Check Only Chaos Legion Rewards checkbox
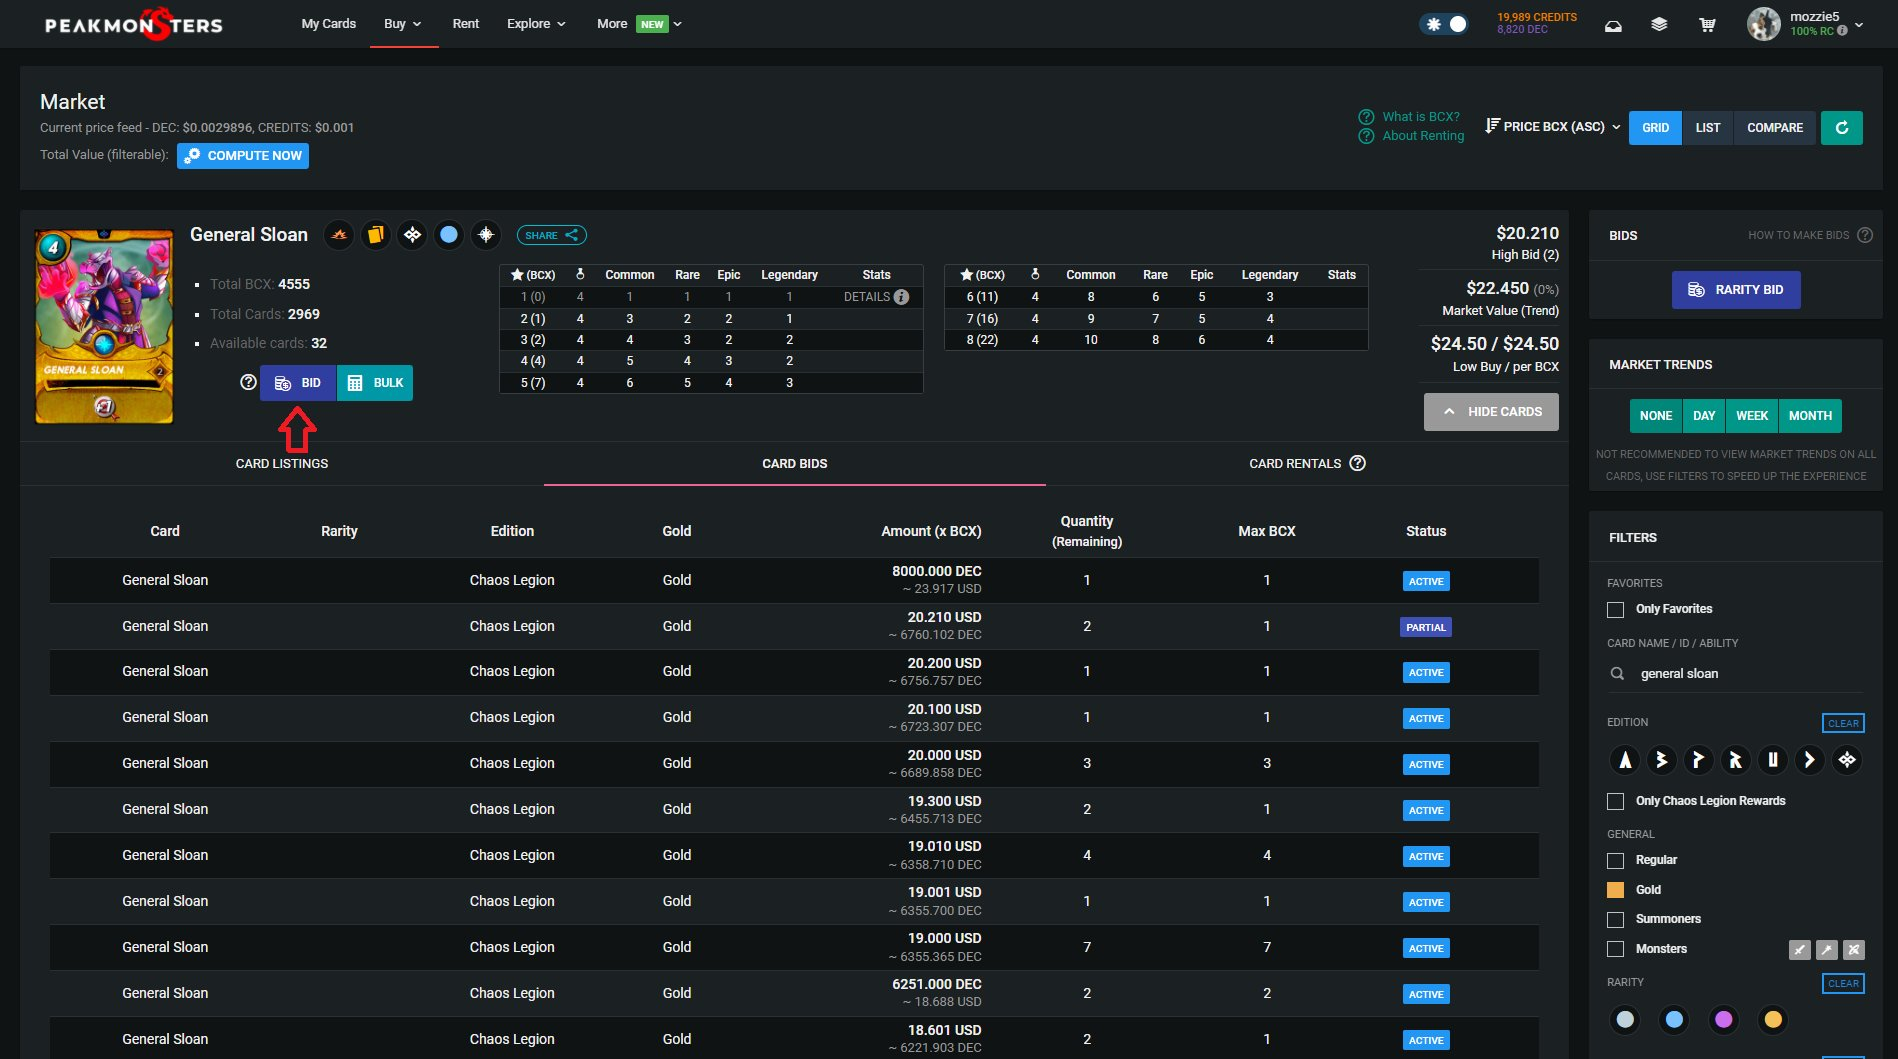Viewport: 1898px width, 1059px height. [1615, 801]
